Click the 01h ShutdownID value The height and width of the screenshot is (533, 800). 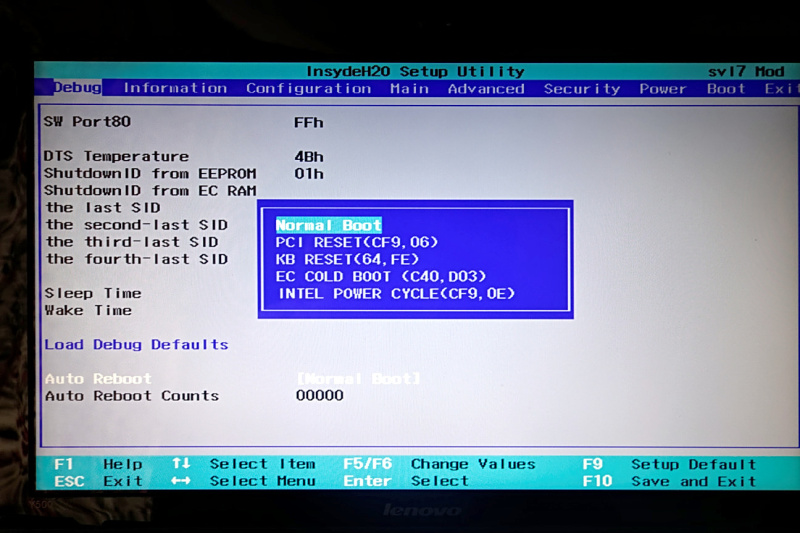coord(309,174)
